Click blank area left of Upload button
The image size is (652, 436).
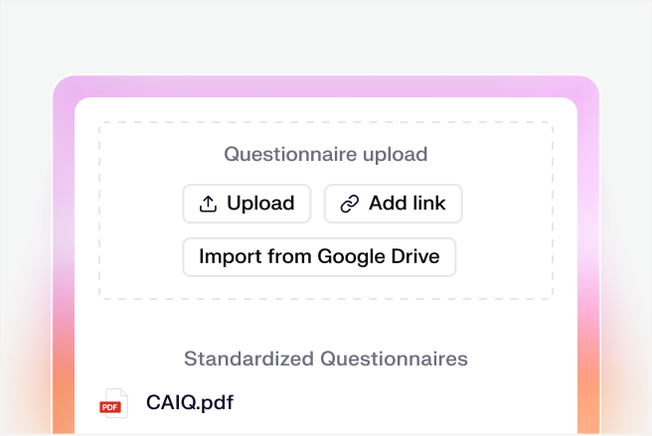[140, 204]
